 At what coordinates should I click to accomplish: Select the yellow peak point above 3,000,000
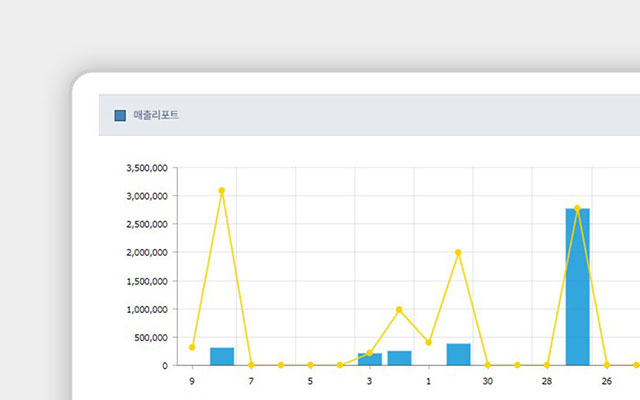point(221,190)
